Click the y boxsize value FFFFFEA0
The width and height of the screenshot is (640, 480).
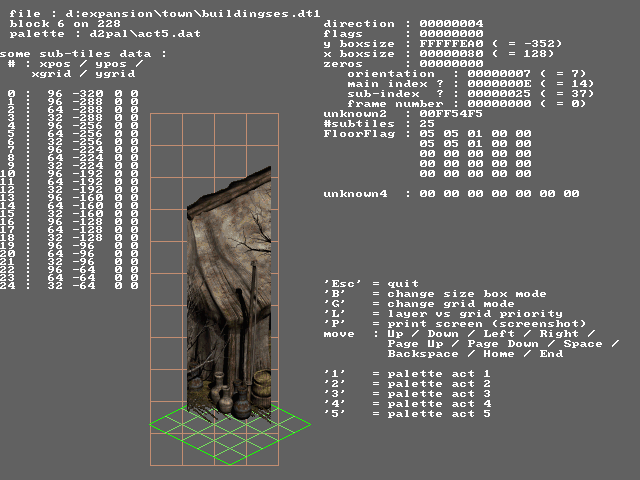pos(451,44)
